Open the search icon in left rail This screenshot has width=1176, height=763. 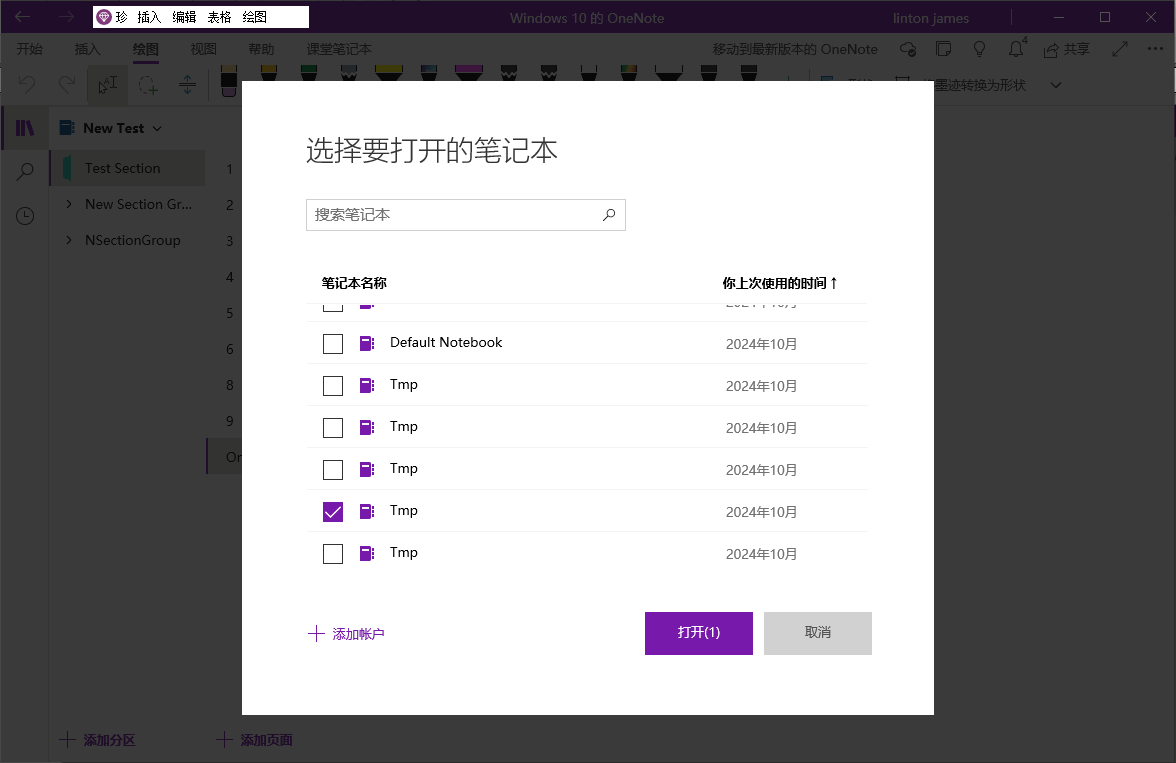[25, 172]
